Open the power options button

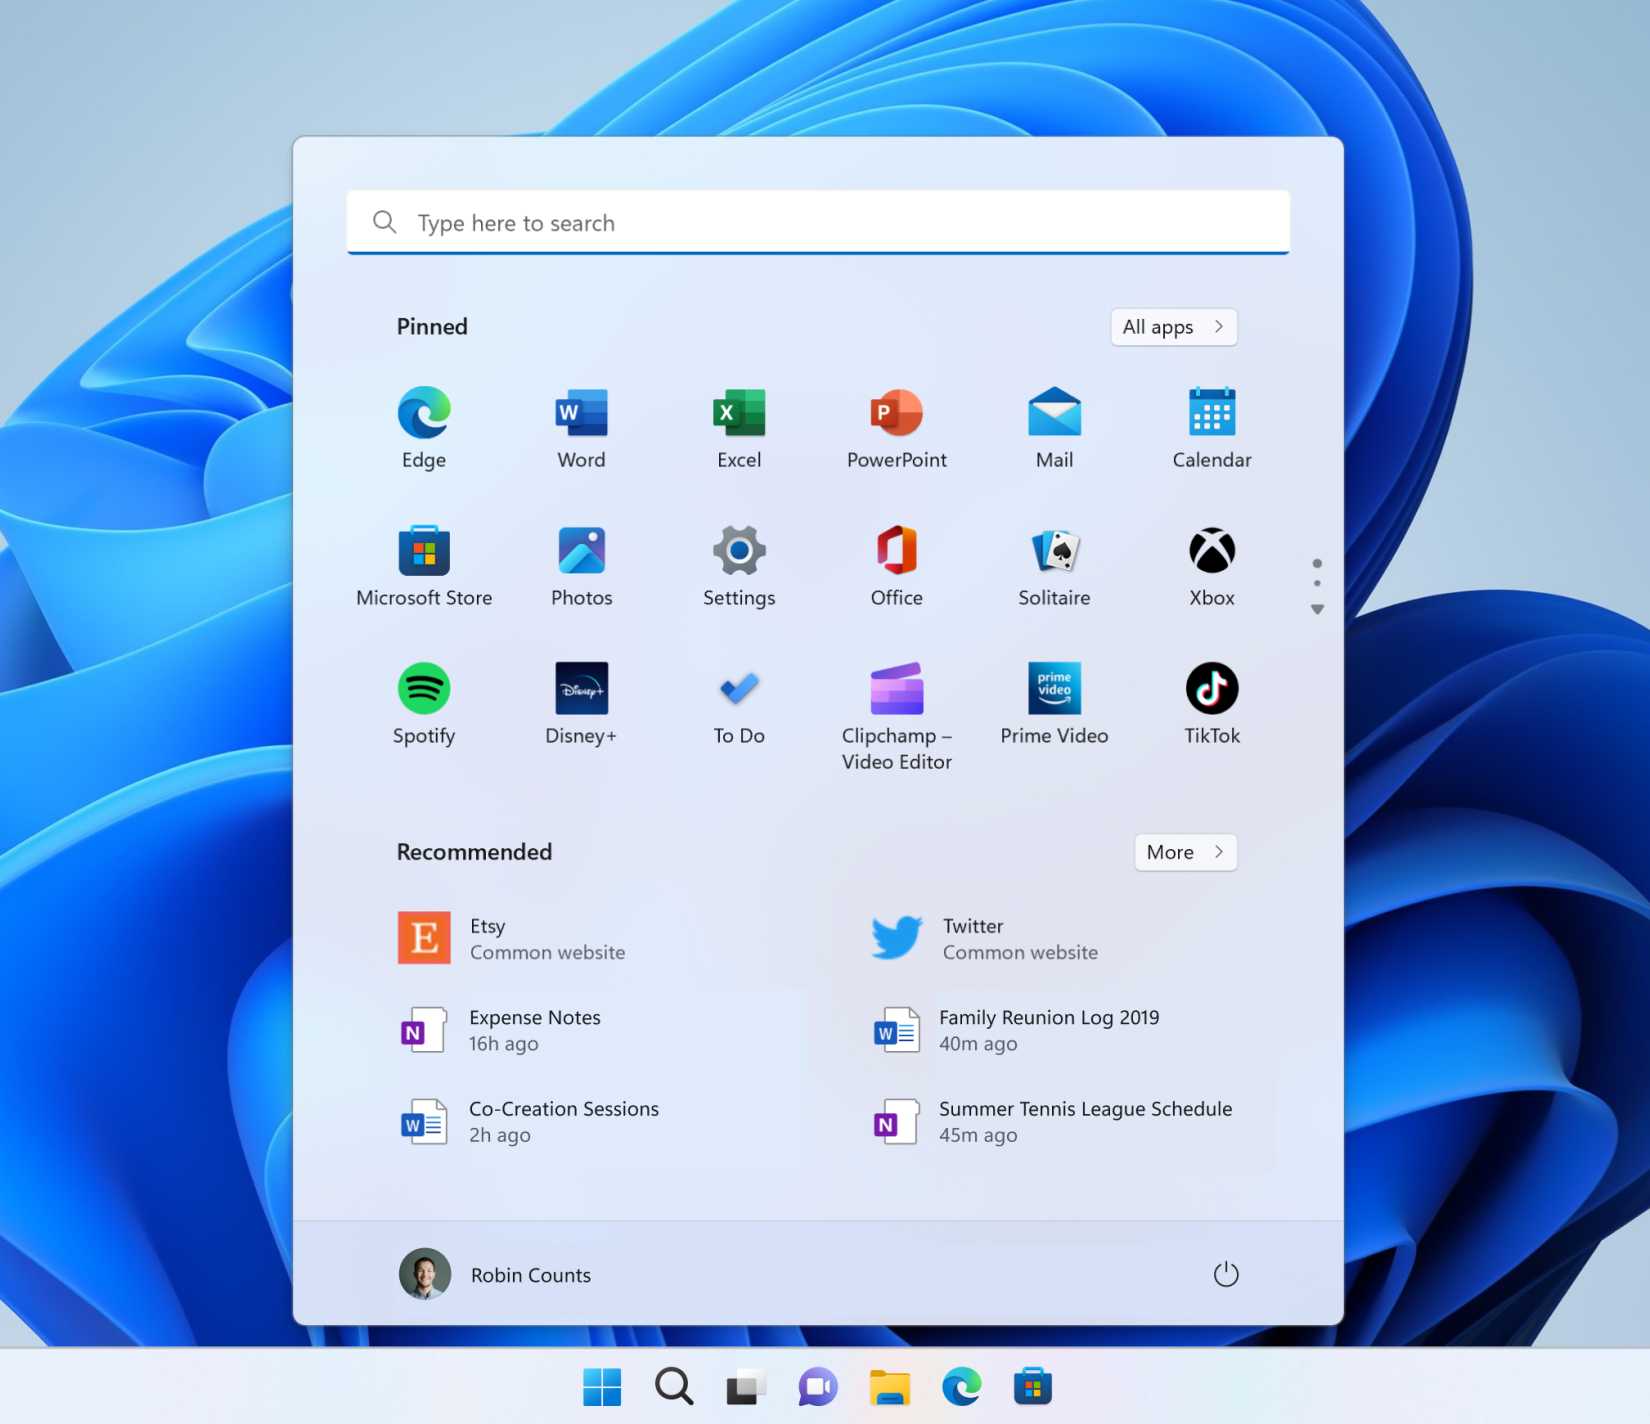(1226, 1274)
